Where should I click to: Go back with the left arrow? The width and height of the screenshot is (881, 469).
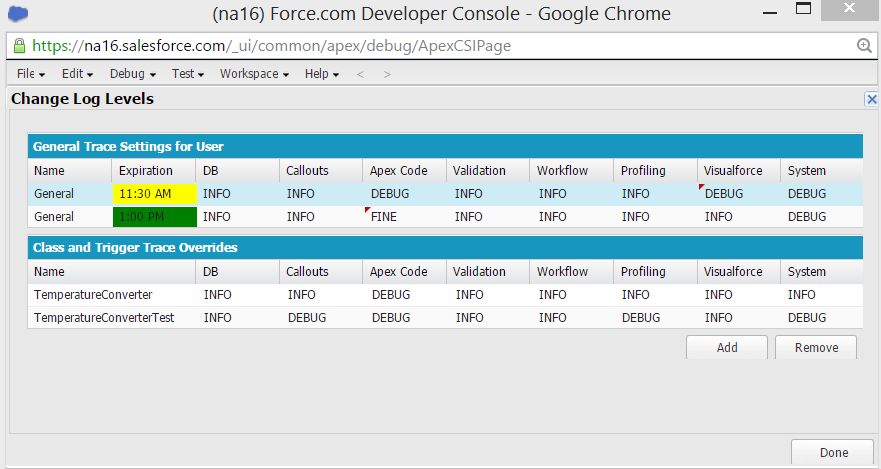point(360,74)
